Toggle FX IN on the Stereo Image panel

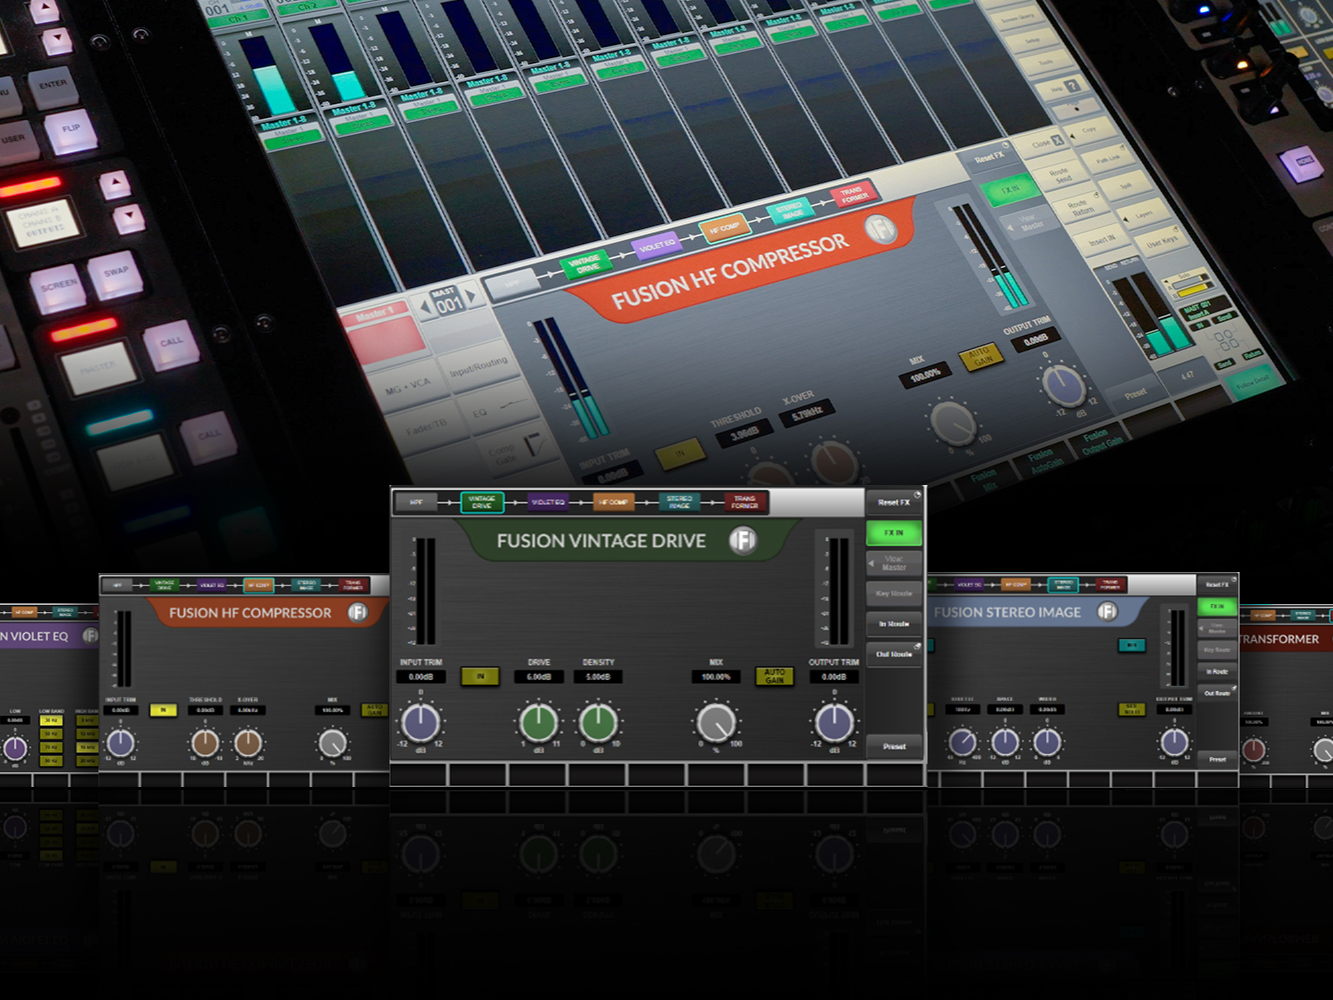(1217, 606)
